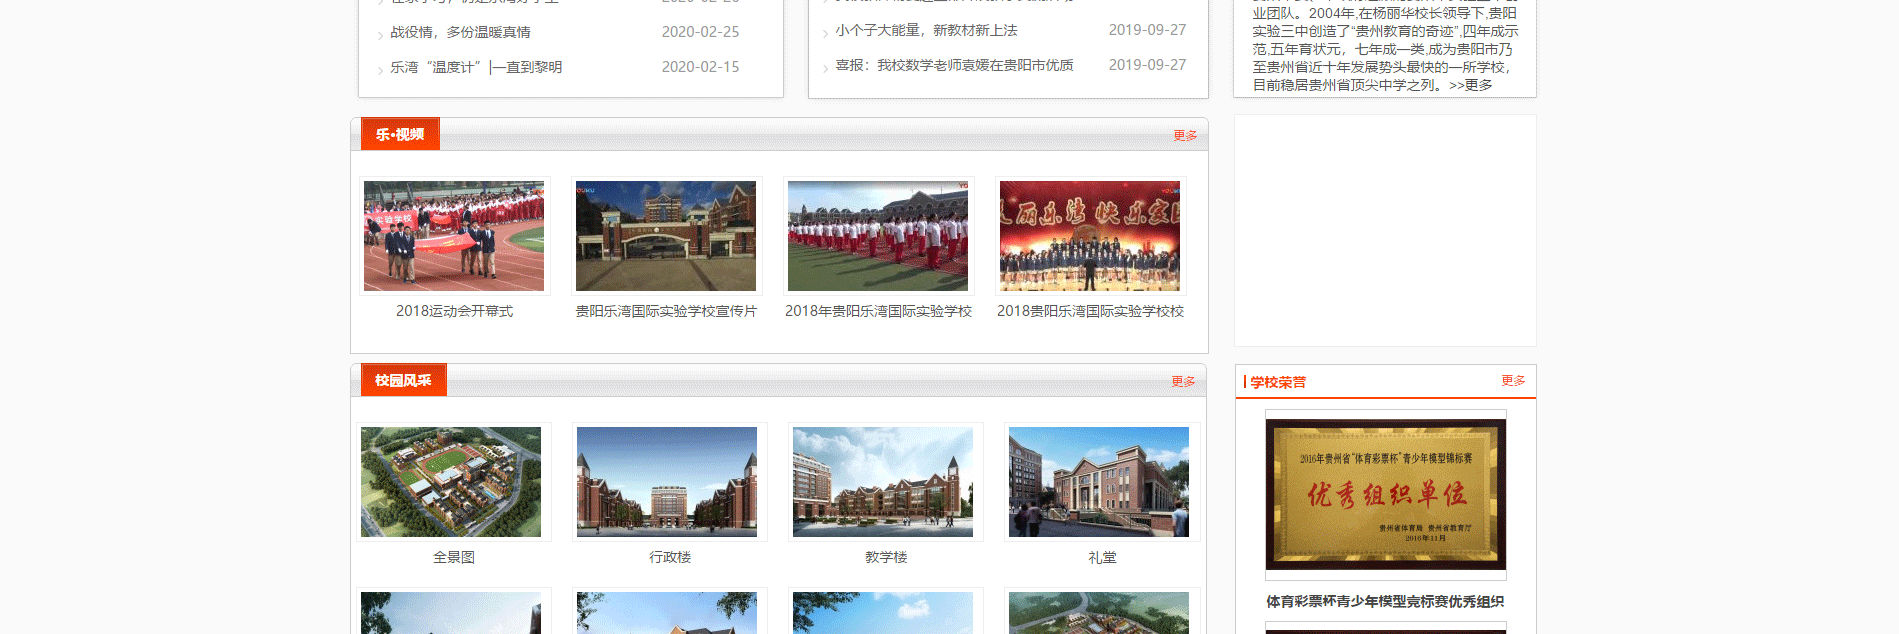Select the 校园风采 section tab
This screenshot has height=634, width=1899.
[403, 380]
